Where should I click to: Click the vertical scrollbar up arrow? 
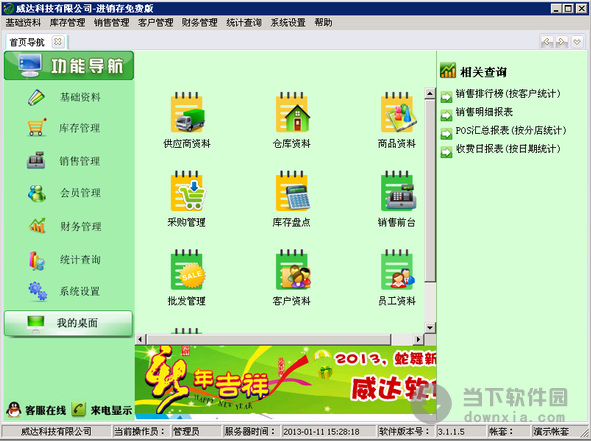430,93
